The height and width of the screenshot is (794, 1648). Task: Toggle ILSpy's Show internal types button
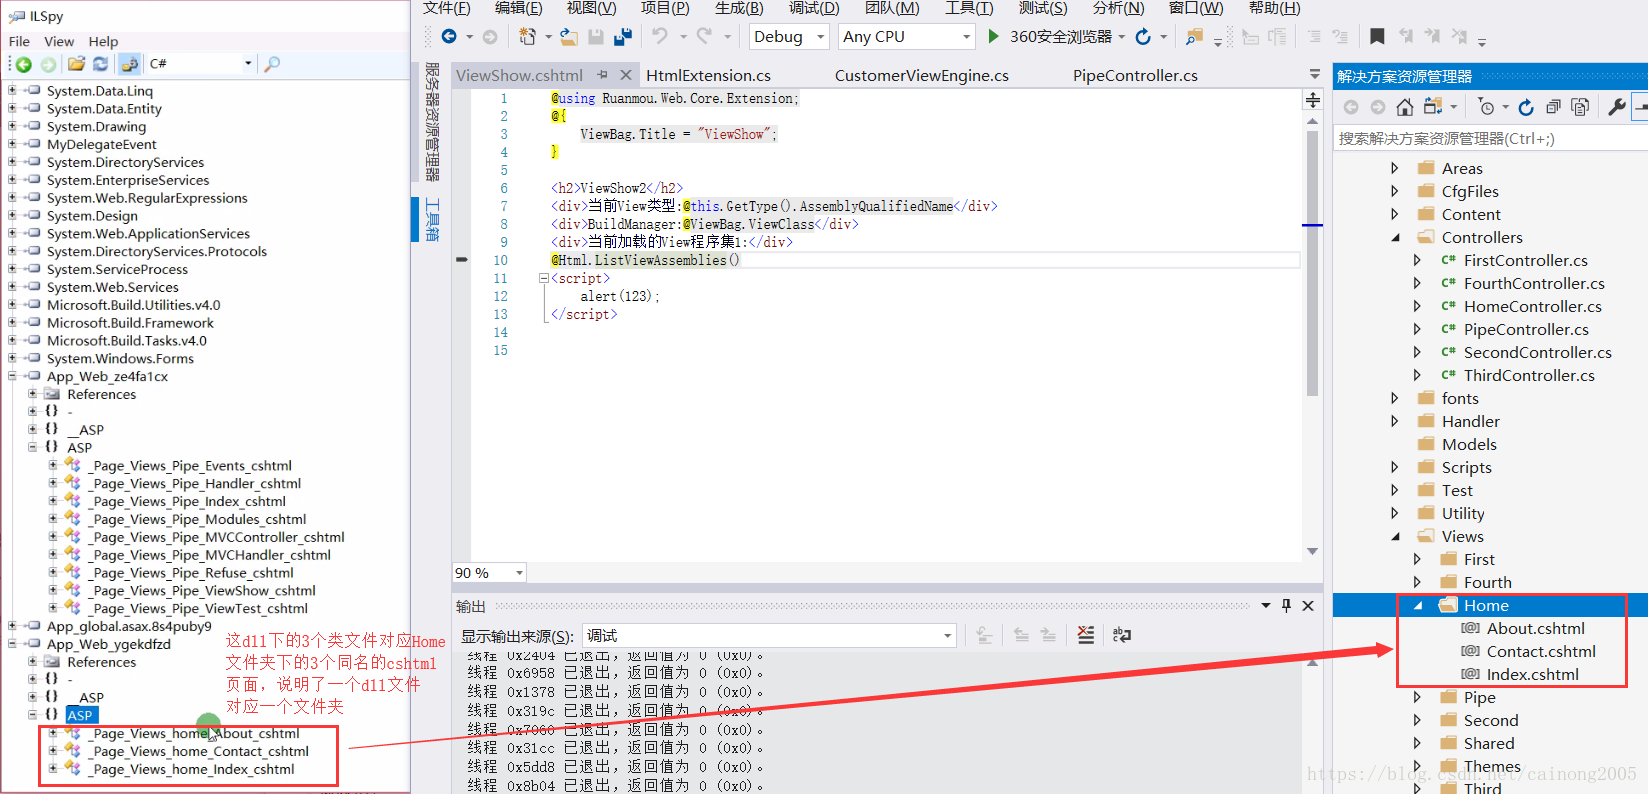[129, 64]
